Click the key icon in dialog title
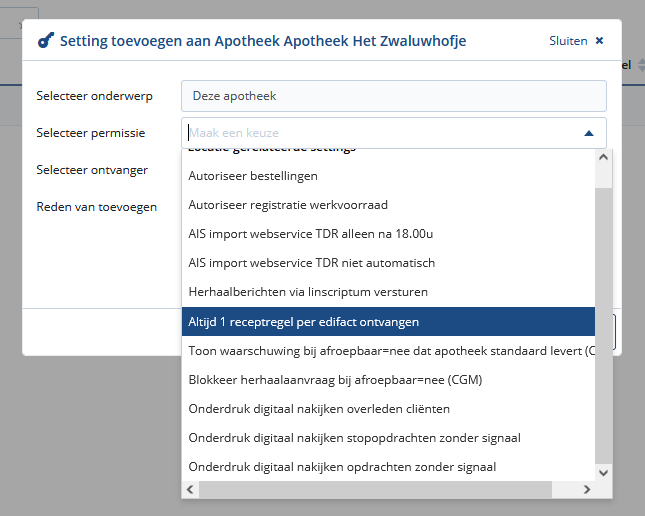 point(45,41)
